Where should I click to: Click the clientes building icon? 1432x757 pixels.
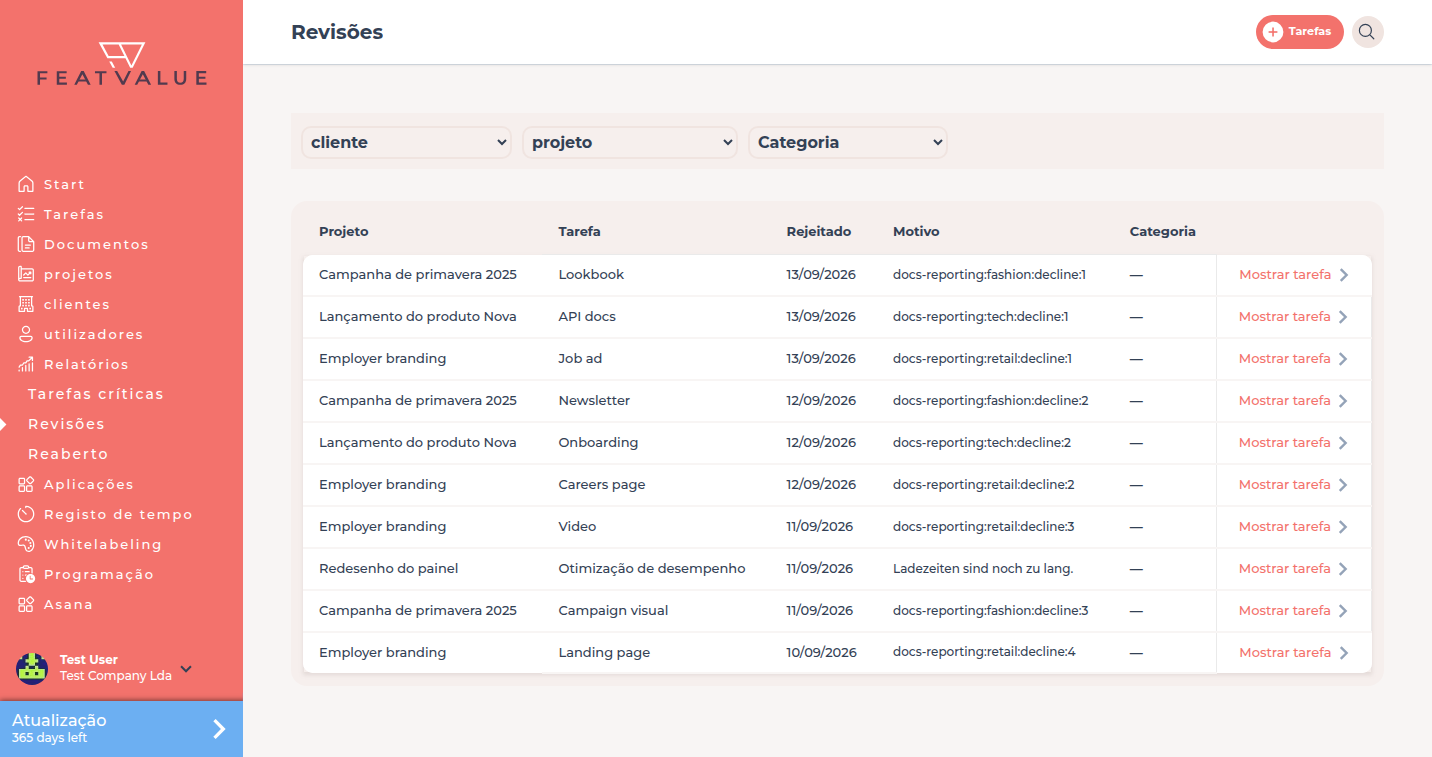26,304
